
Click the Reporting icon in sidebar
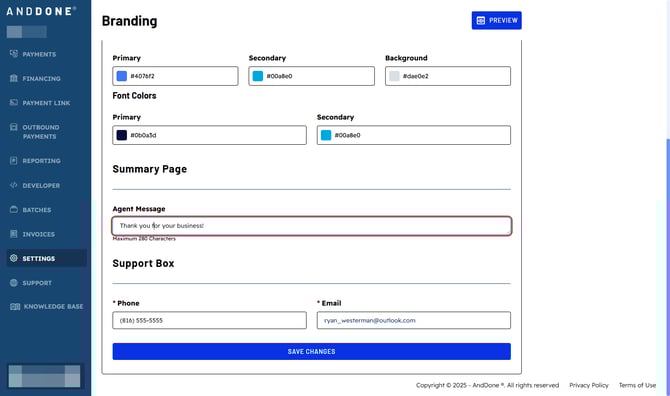coord(14,161)
